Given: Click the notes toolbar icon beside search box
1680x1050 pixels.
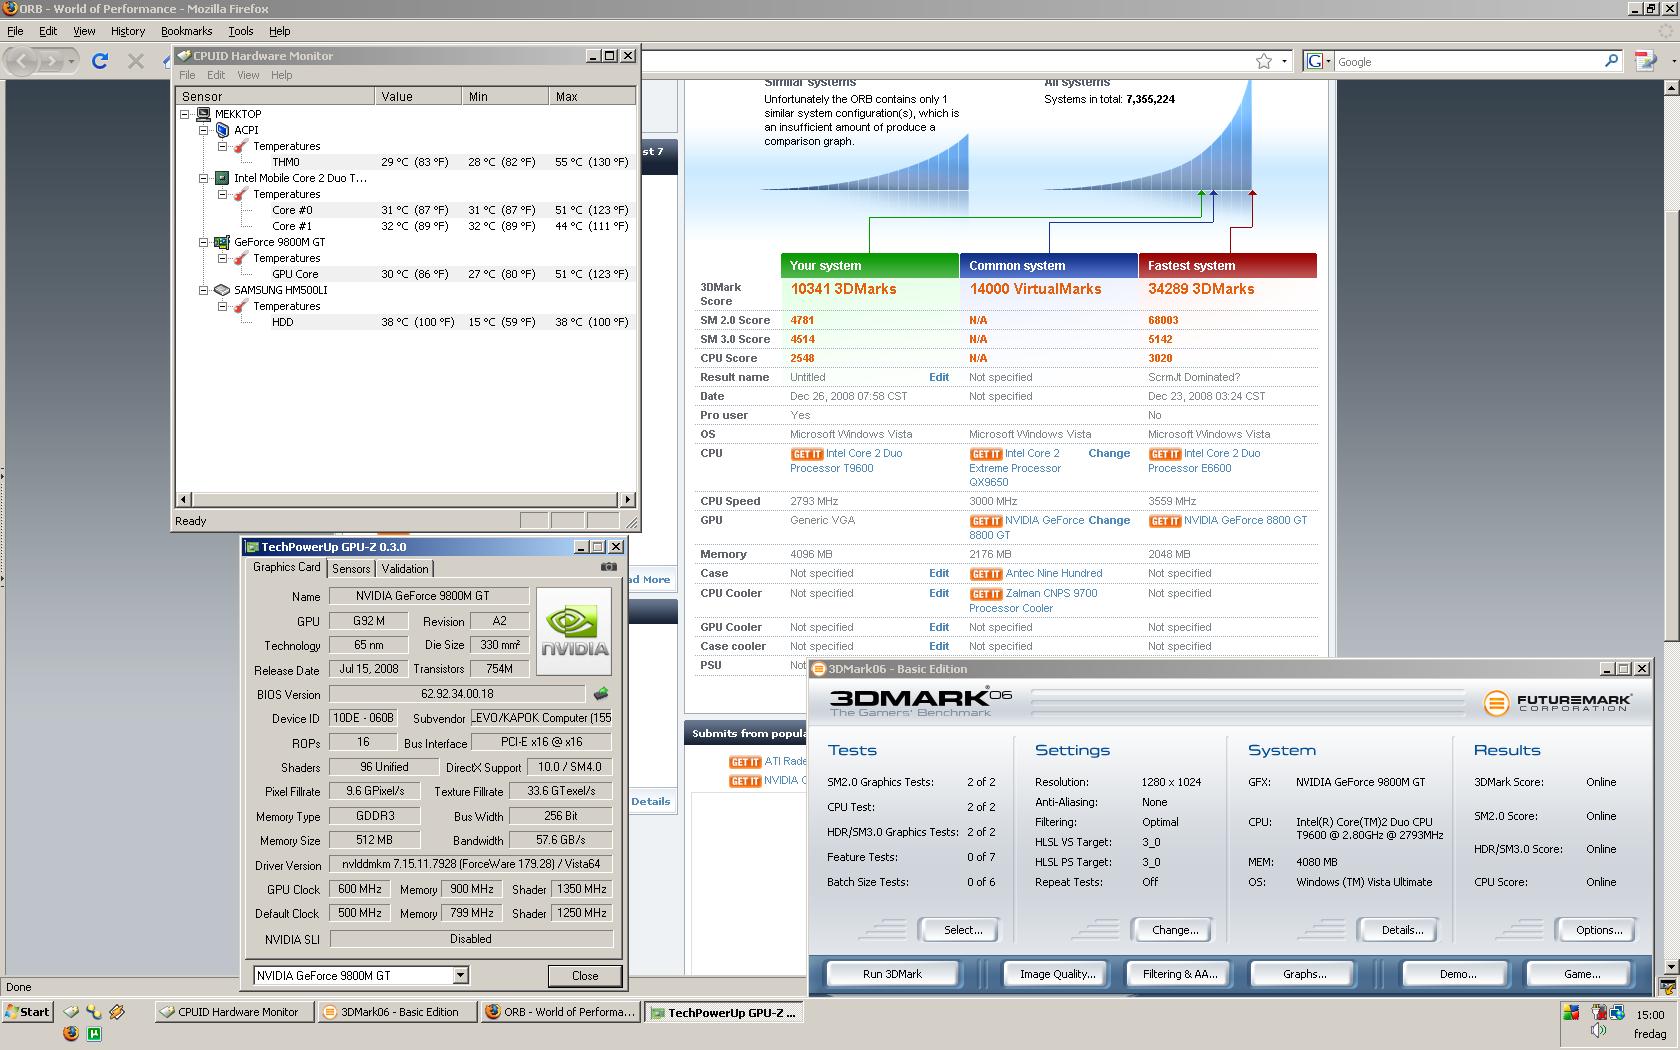Looking at the screenshot, I should (x=1645, y=61).
